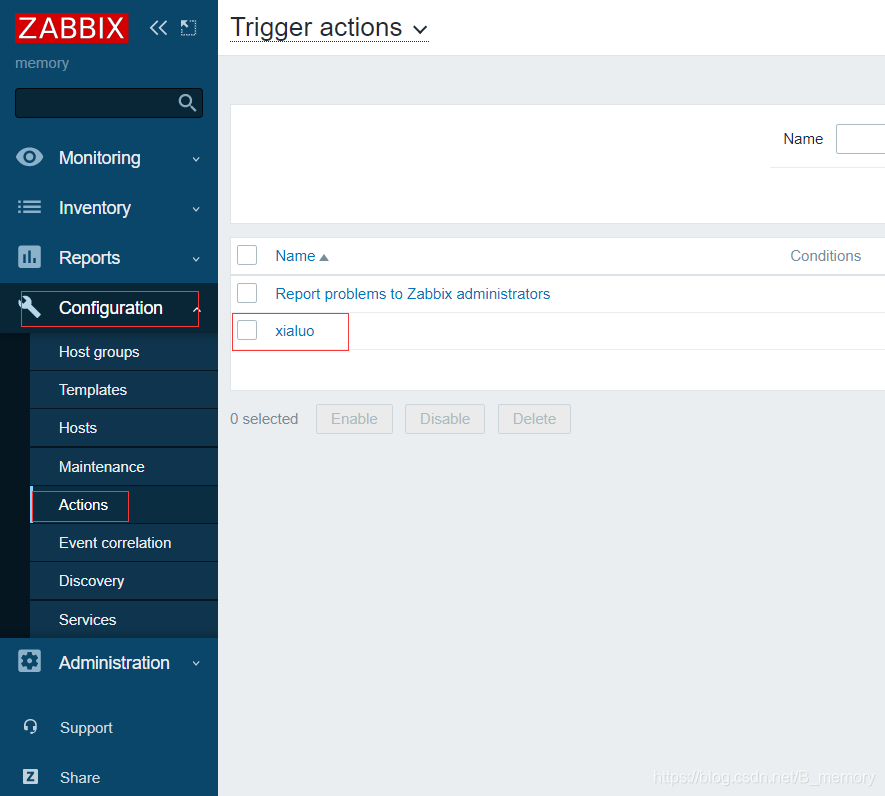The image size is (885, 796).
Task: Open the xialuo action link
Action: click(x=295, y=331)
